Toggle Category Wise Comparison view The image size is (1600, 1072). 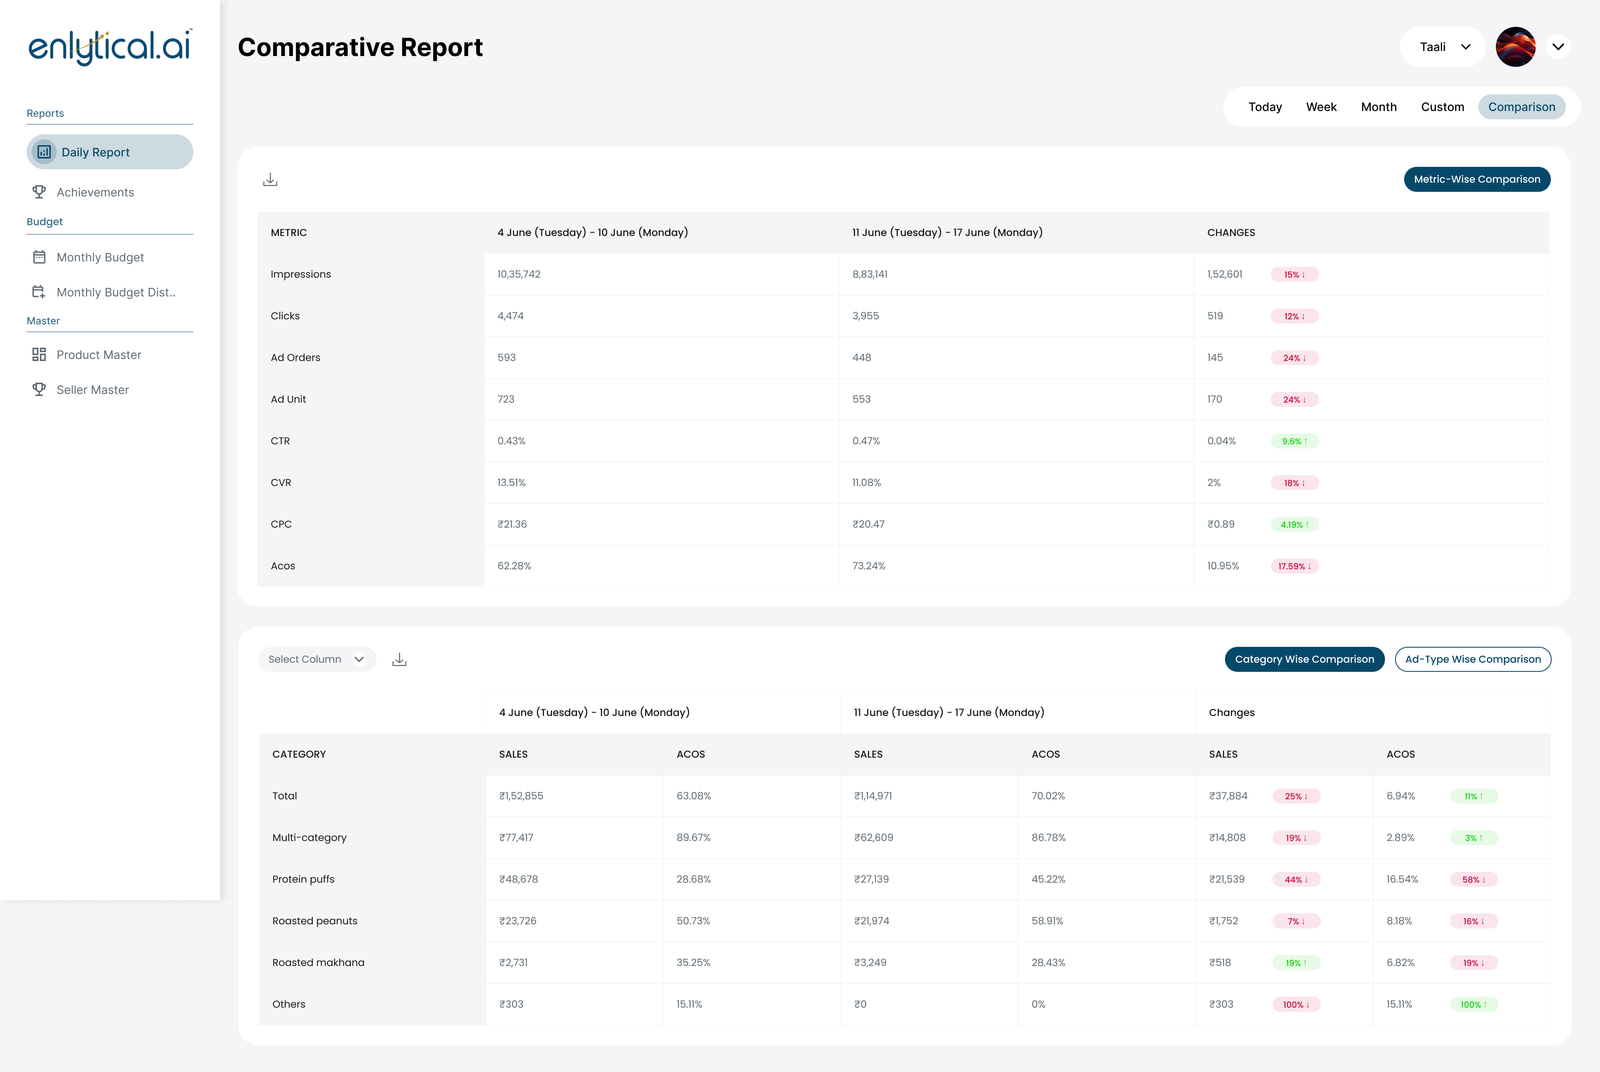click(1304, 660)
